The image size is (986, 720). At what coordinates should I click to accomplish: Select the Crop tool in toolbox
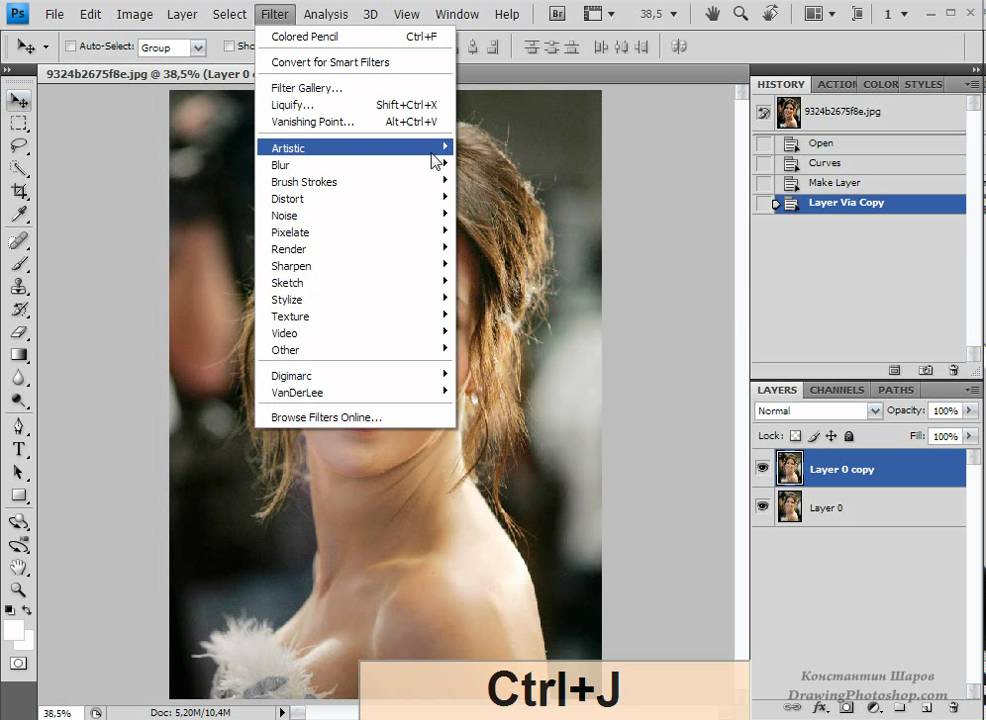pyautogui.click(x=19, y=191)
